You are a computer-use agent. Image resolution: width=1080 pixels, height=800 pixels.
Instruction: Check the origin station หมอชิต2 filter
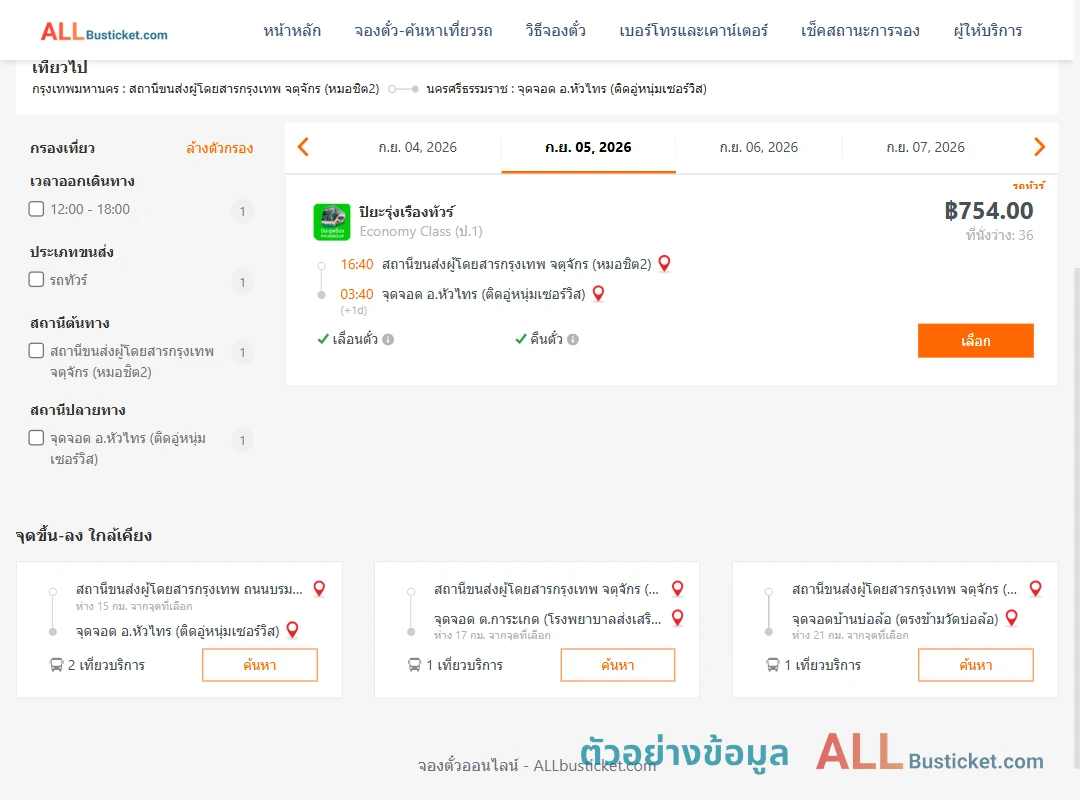(x=37, y=351)
